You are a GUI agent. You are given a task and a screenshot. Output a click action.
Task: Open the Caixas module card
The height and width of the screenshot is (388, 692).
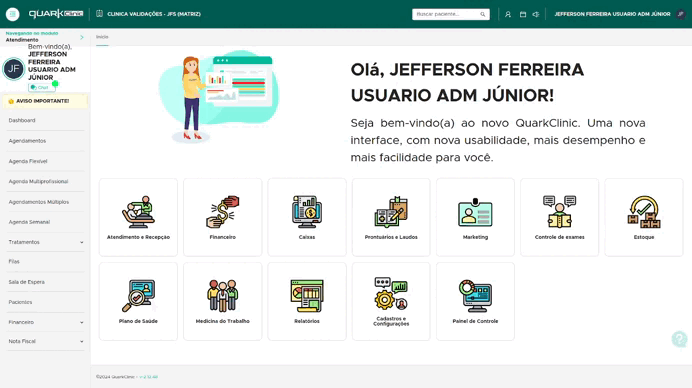307,217
